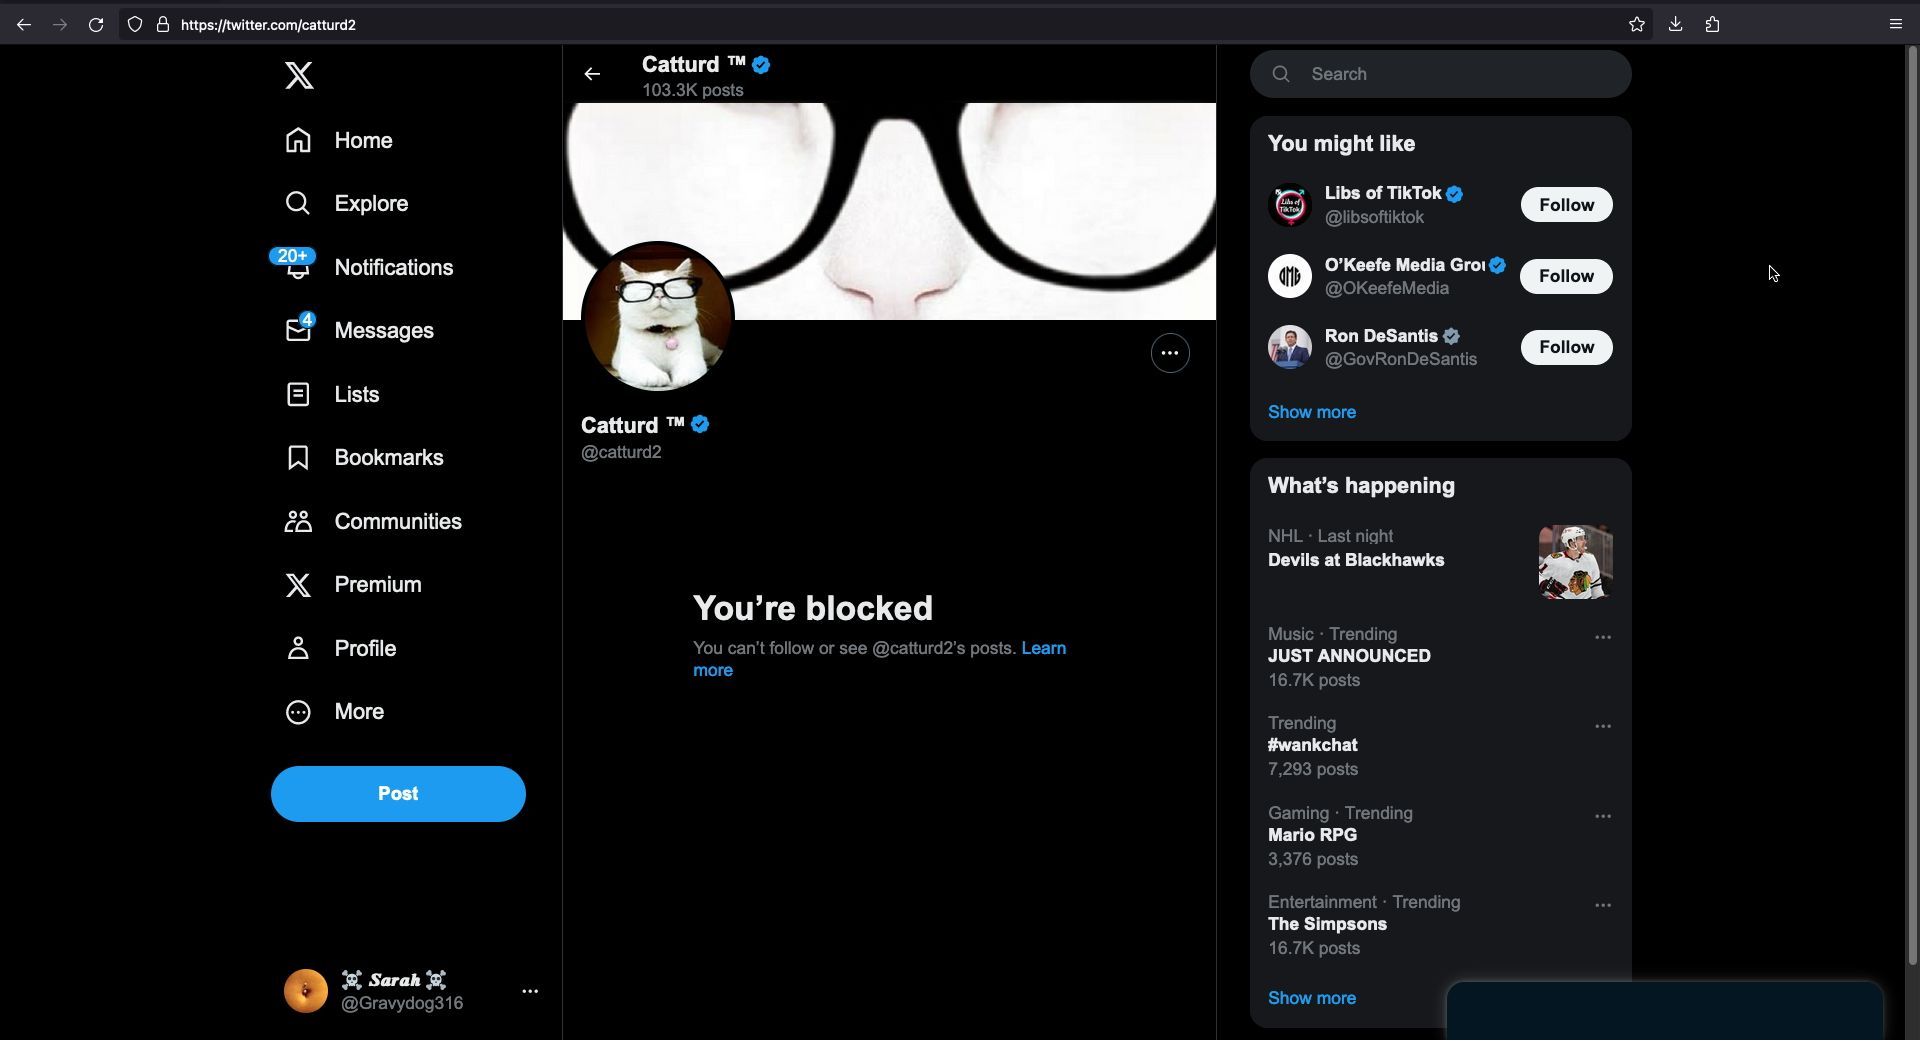
Task: Follow Ron DeSantis account
Action: tap(1565, 348)
